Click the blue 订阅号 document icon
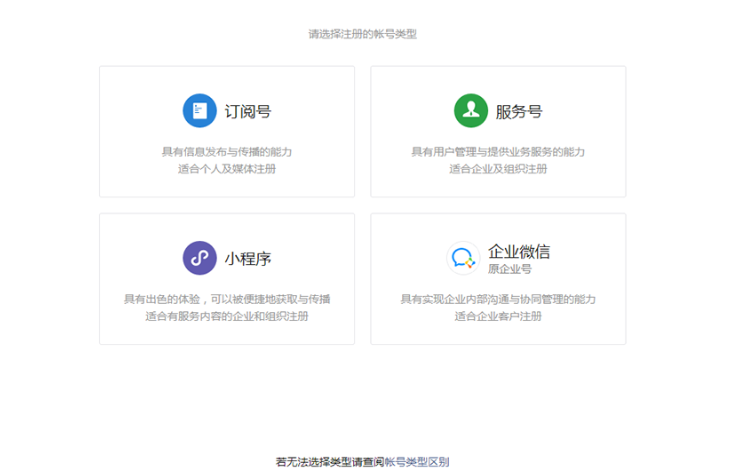The image size is (748, 473). (199, 111)
